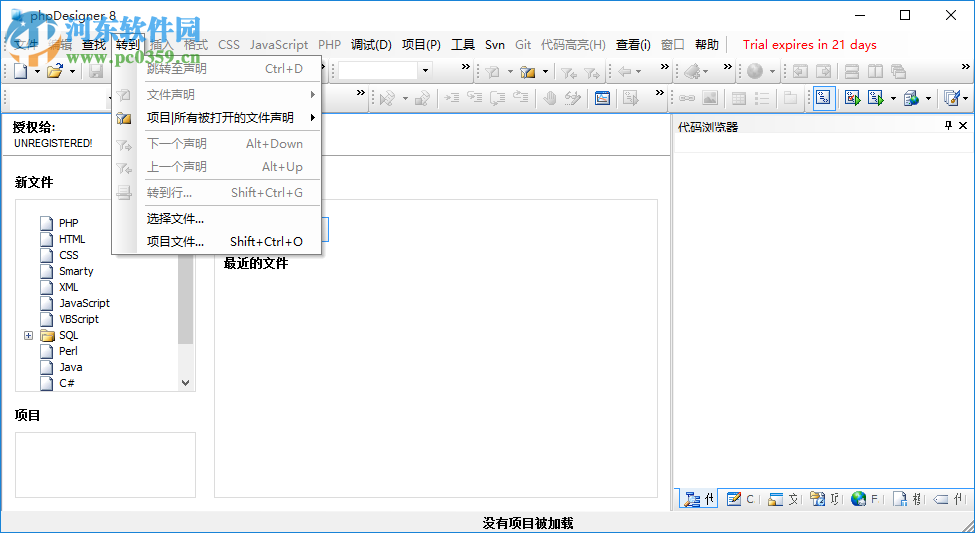Switch to pencil editor bottom tab
Viewport: 975px width, 533px height.
(740, 499)
